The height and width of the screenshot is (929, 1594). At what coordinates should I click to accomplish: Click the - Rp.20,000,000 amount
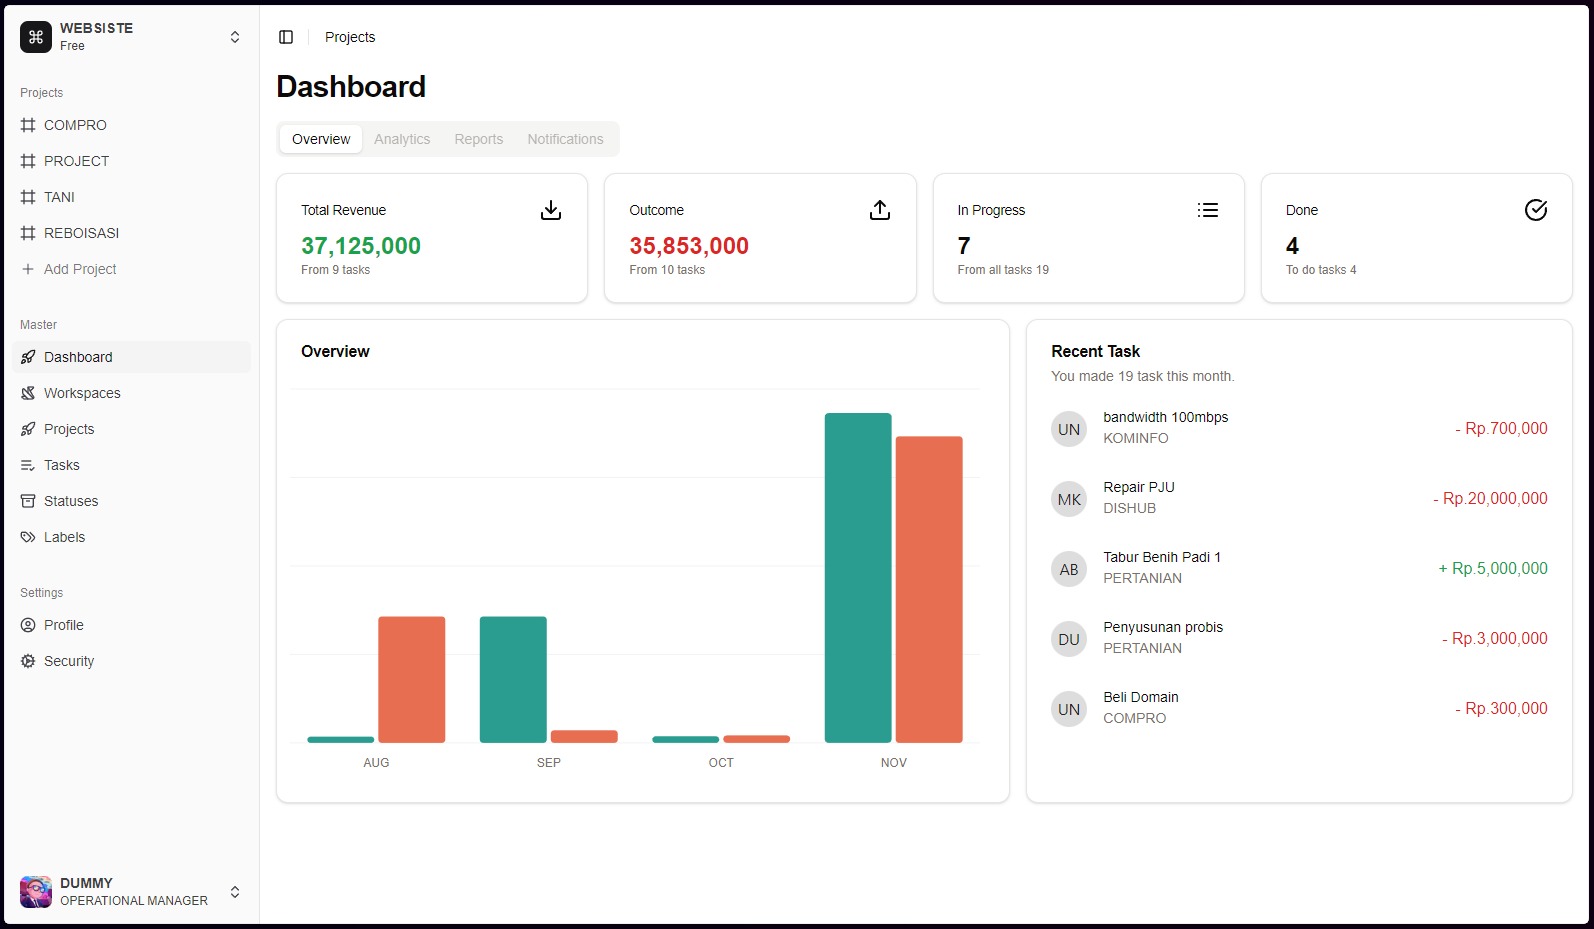tap(1490, 498)
